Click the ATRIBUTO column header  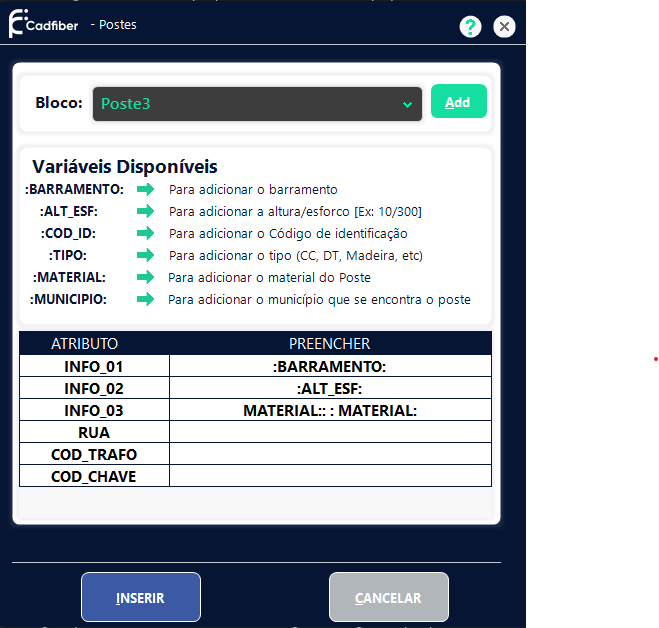pos(85,344)
